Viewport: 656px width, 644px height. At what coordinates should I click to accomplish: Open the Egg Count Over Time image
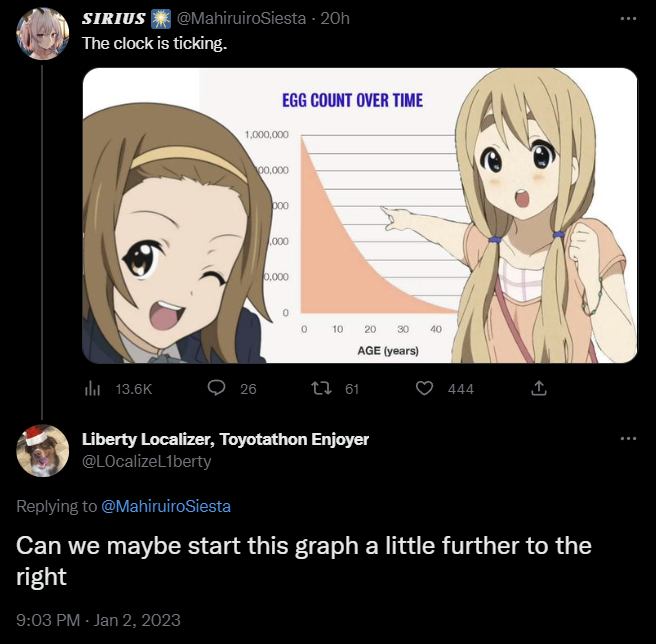(x=360, y=215)
